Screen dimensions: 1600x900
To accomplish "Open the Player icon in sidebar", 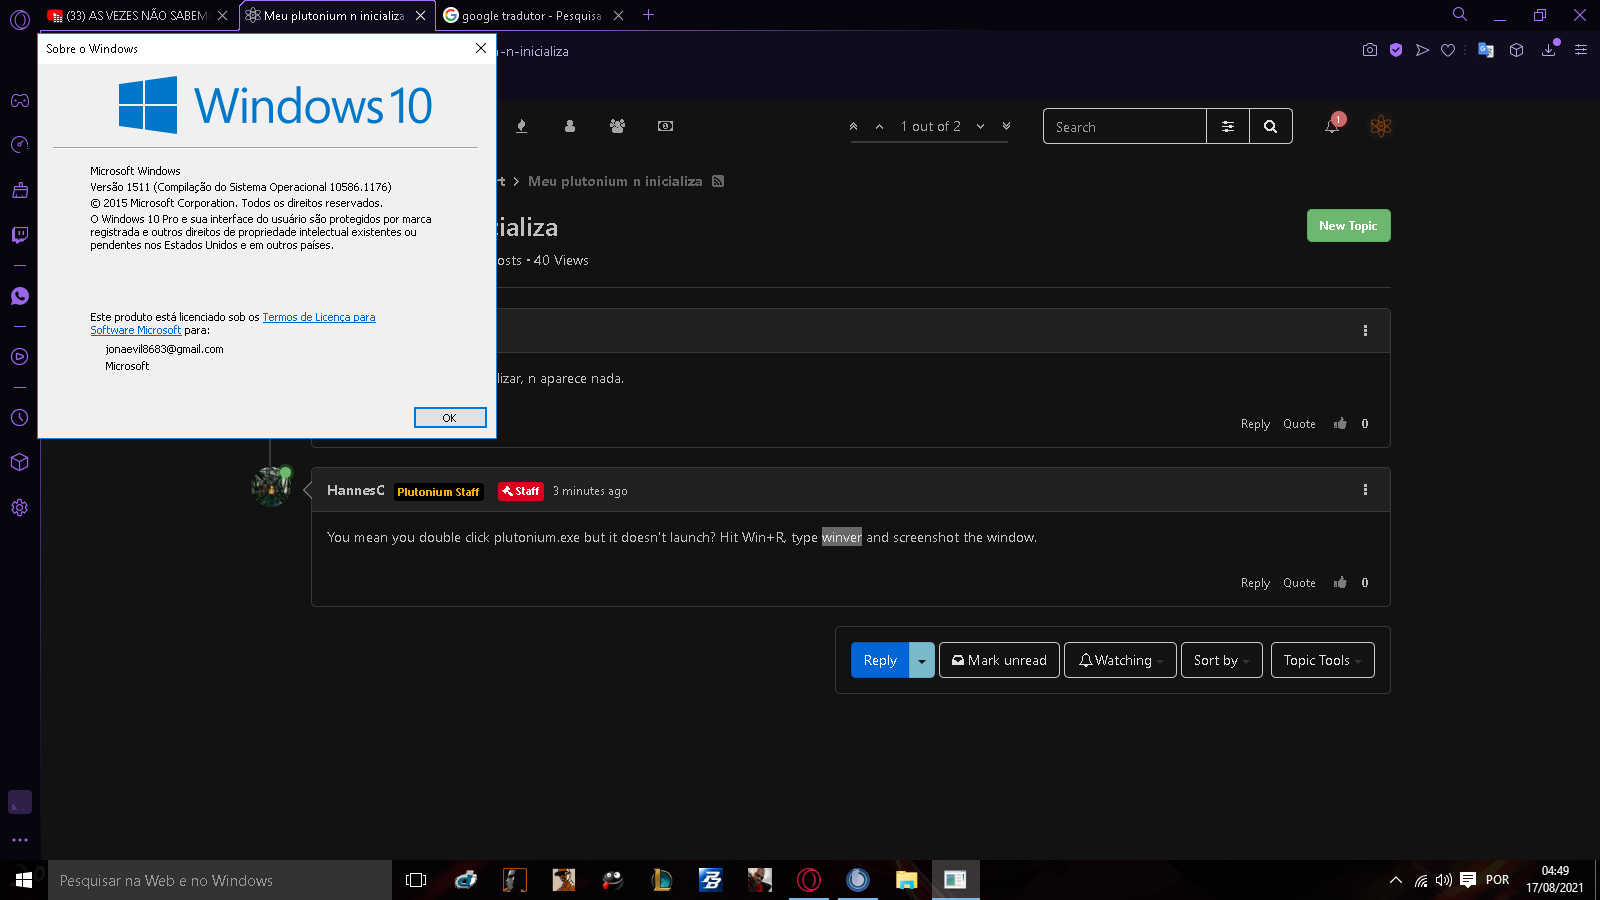I will (20, 357).
